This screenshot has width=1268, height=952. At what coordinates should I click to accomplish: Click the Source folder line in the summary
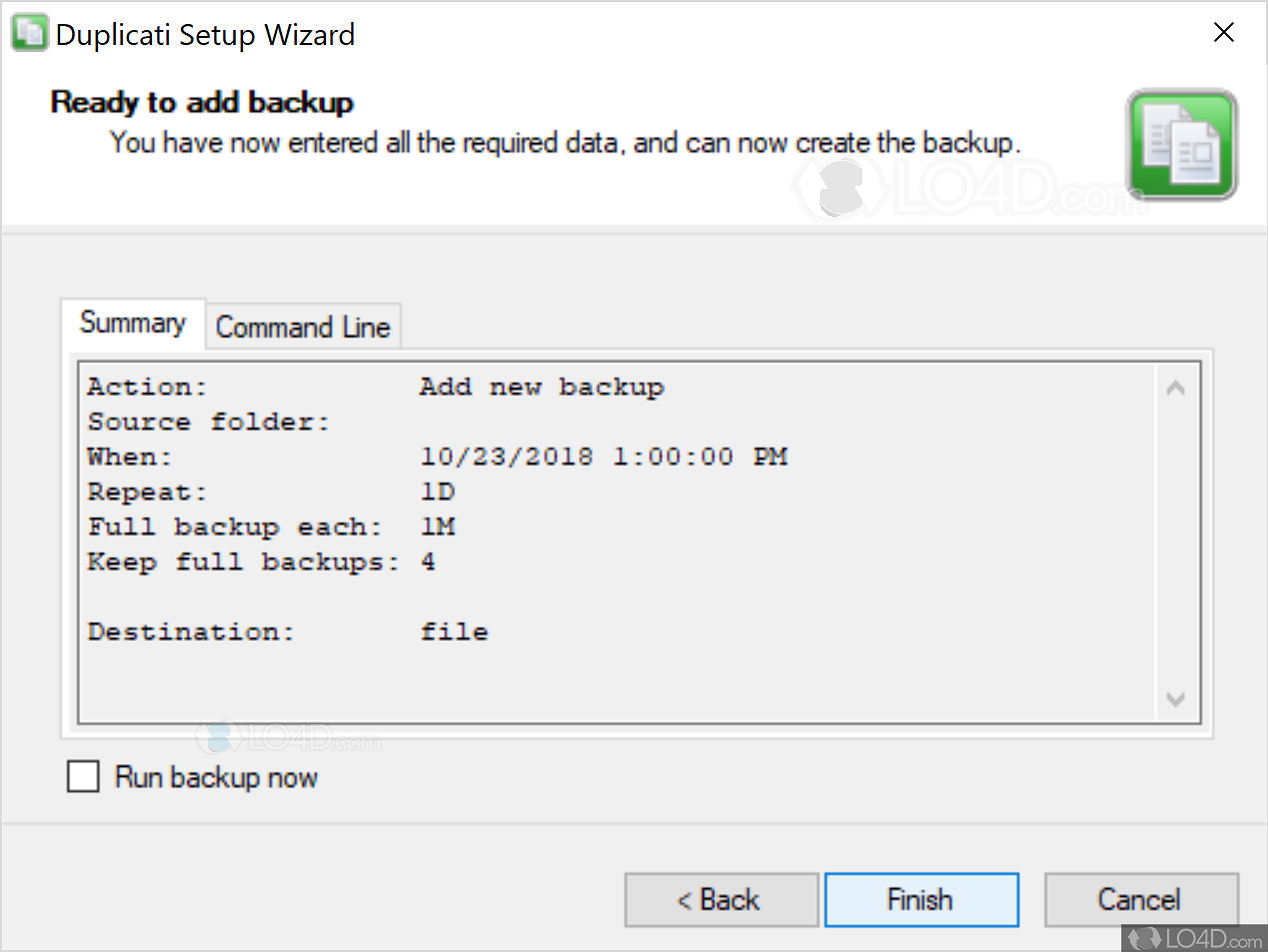tap(209, 422)
